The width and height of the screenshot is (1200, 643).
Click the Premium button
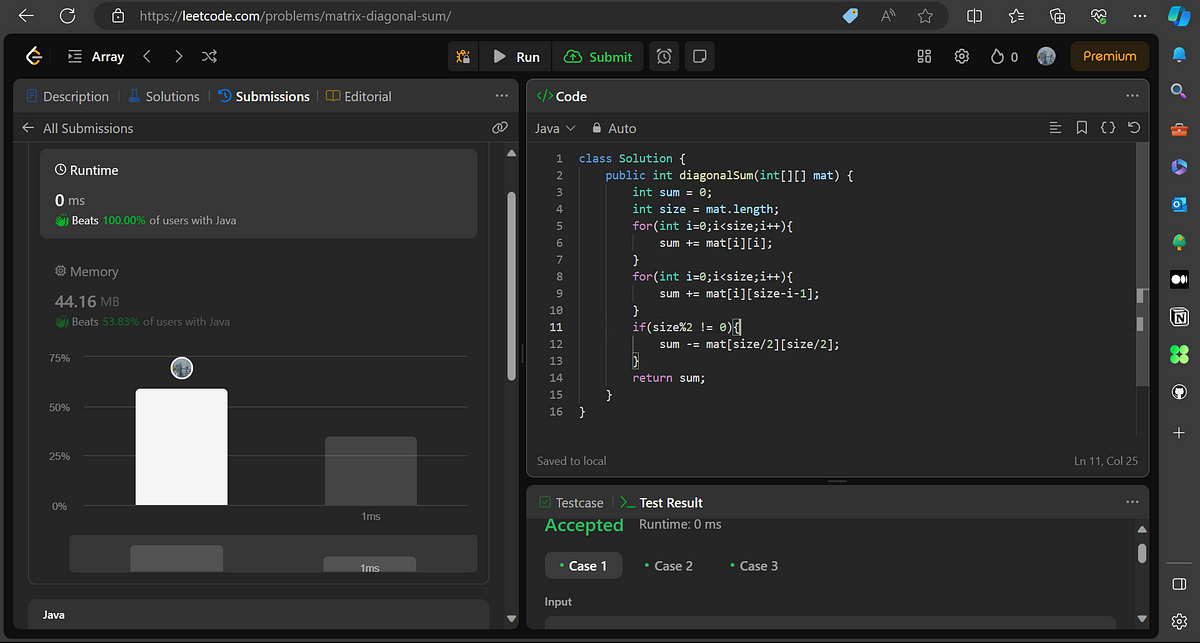(x=1109, y=57)
